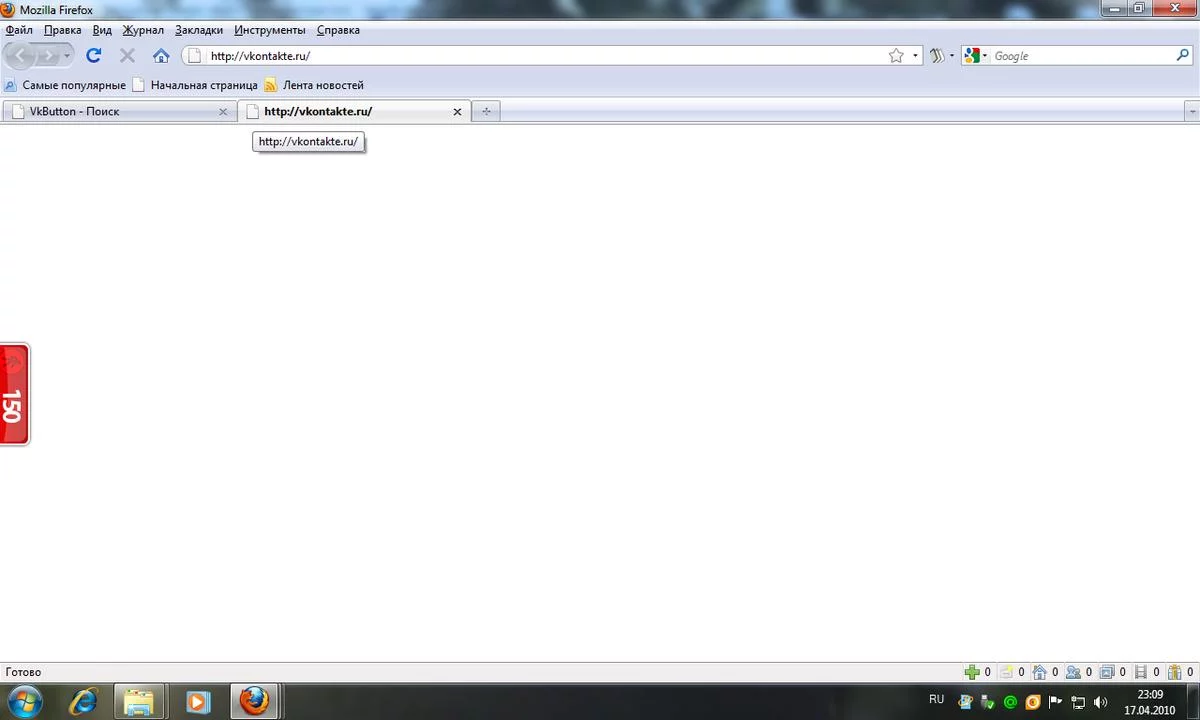Open Windows Explorer folder on the taskbar
Viewport: 1200px width, 720px height.
click(x=139, y=702)
